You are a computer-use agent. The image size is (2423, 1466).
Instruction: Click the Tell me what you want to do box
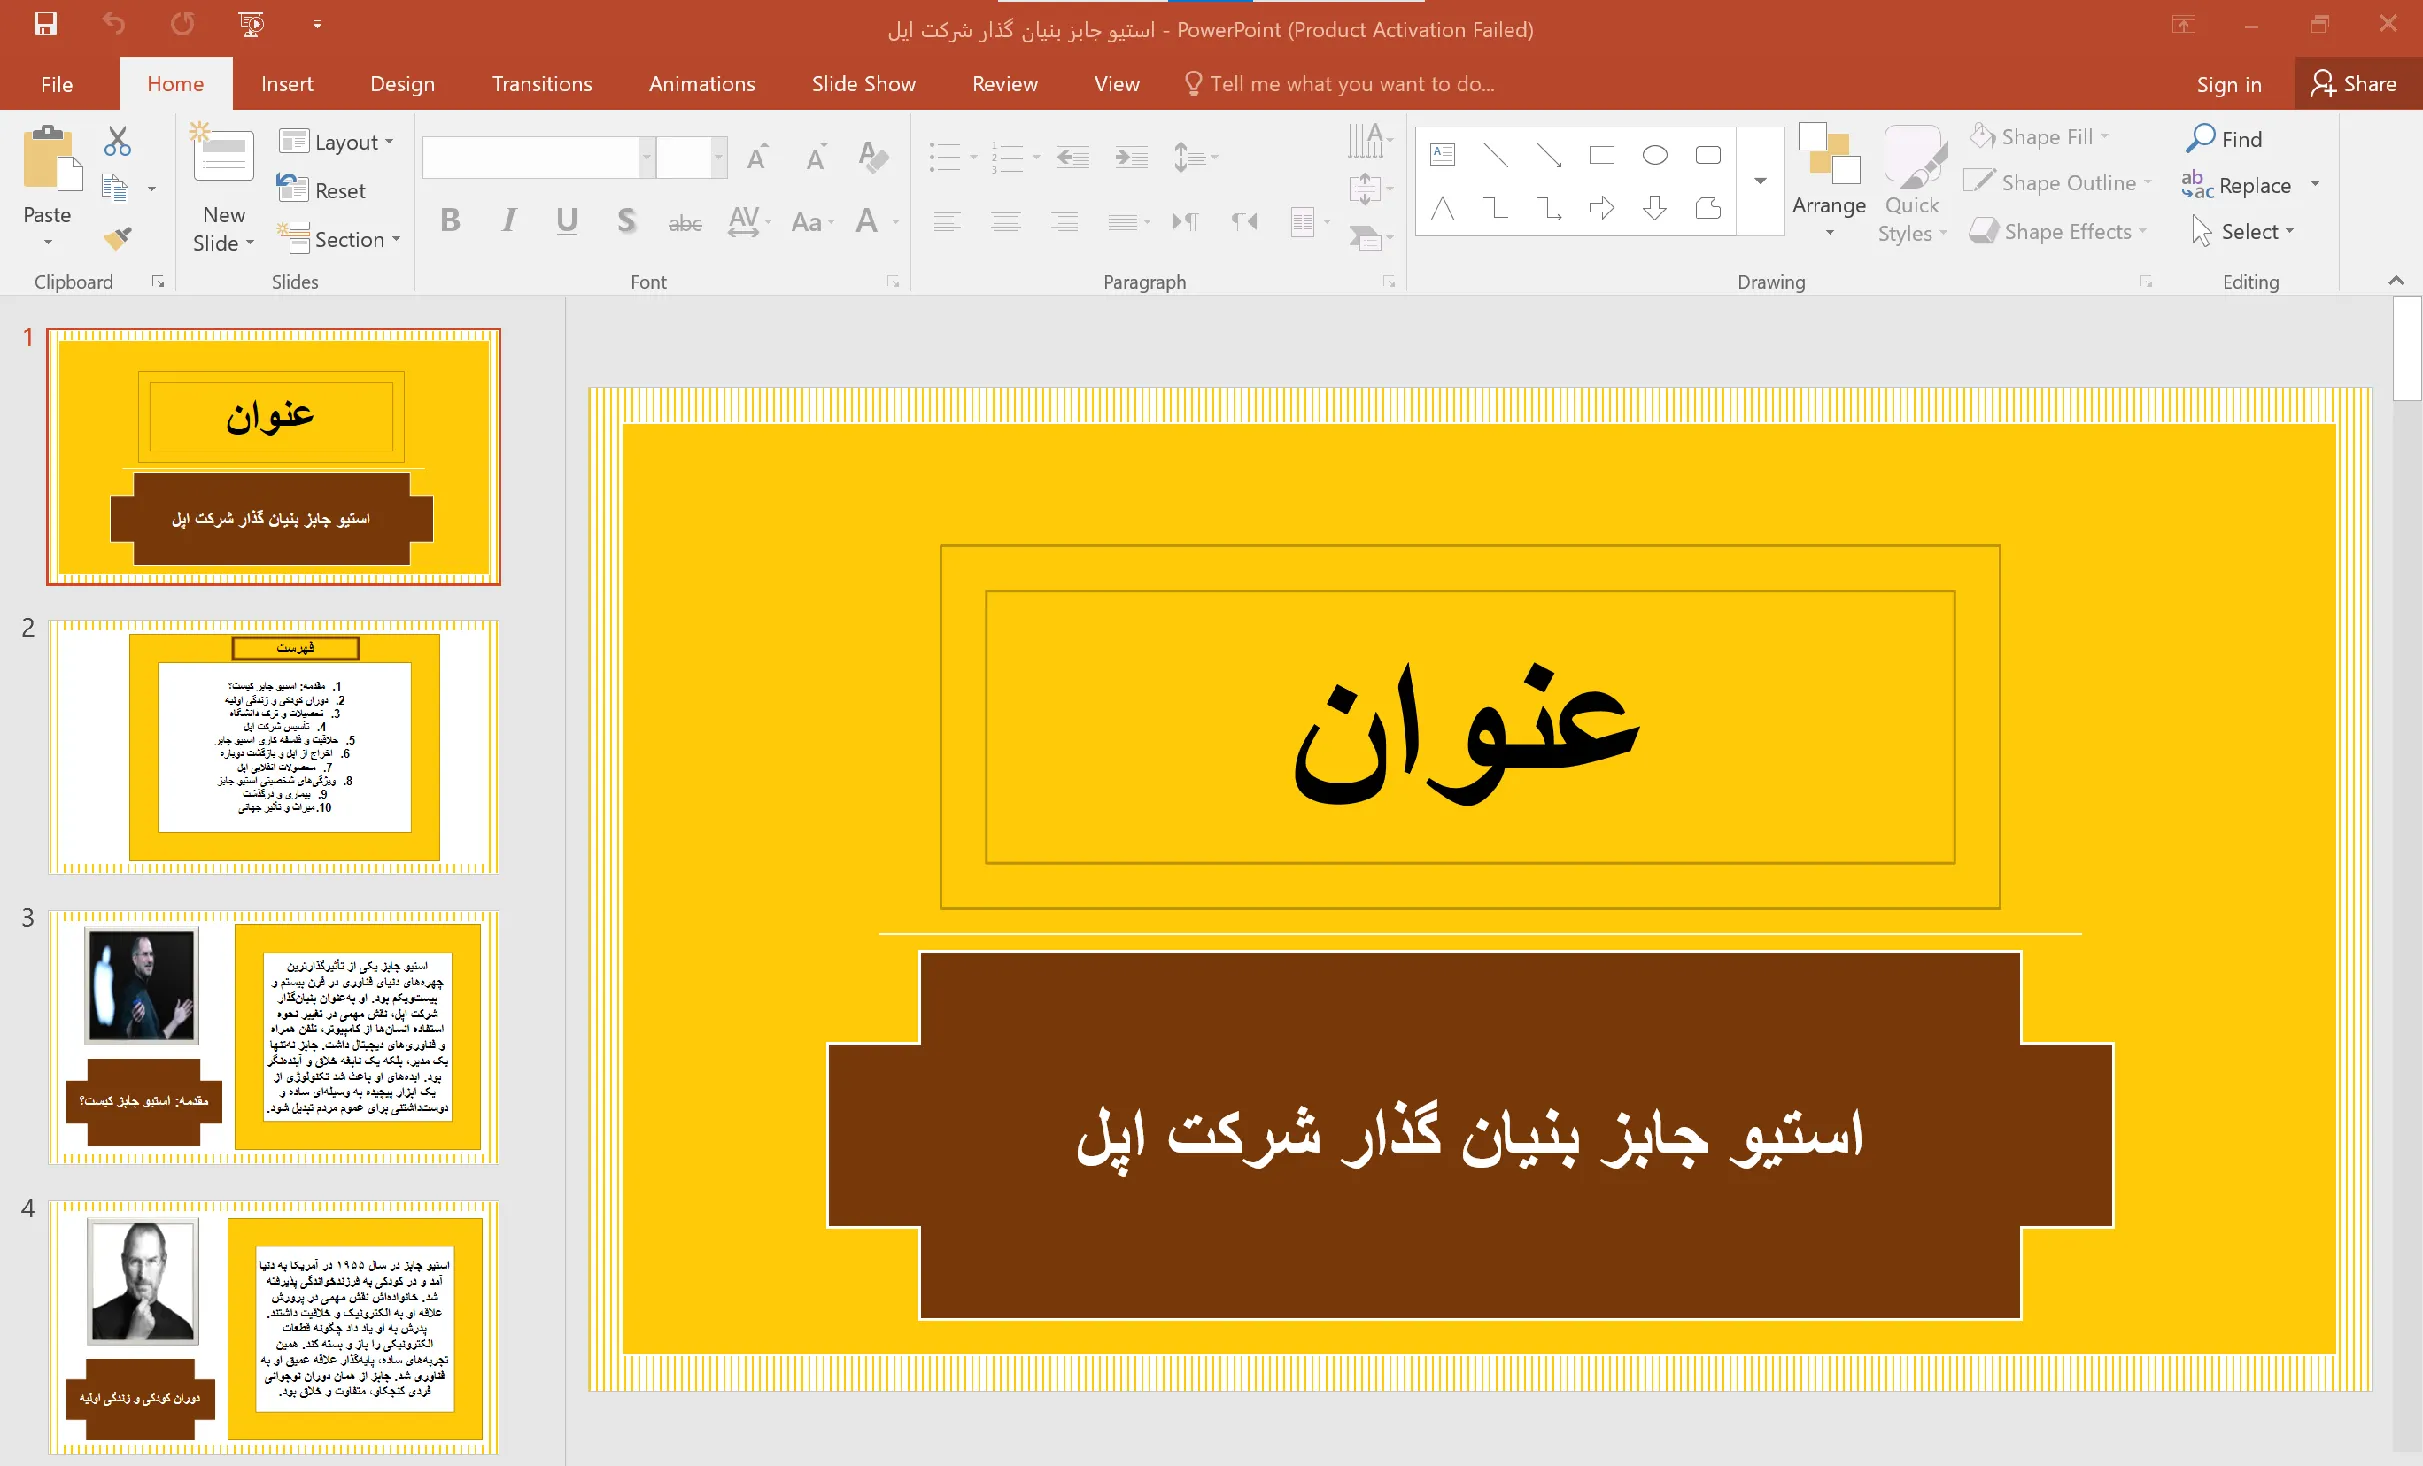pyautogui.click(x=1340, y=84)
